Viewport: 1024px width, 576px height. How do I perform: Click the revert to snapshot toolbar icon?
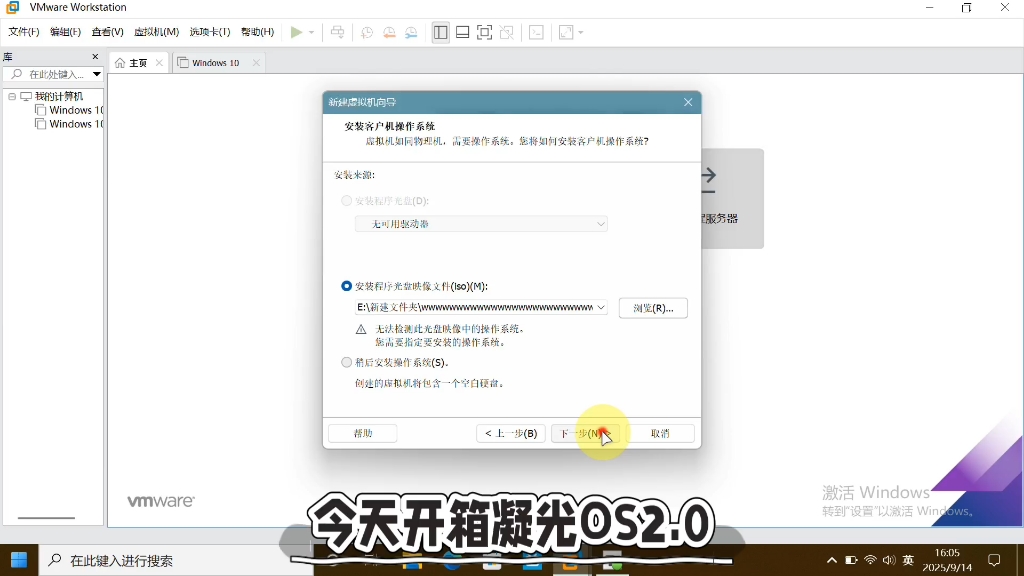click(x=389, y=32)
